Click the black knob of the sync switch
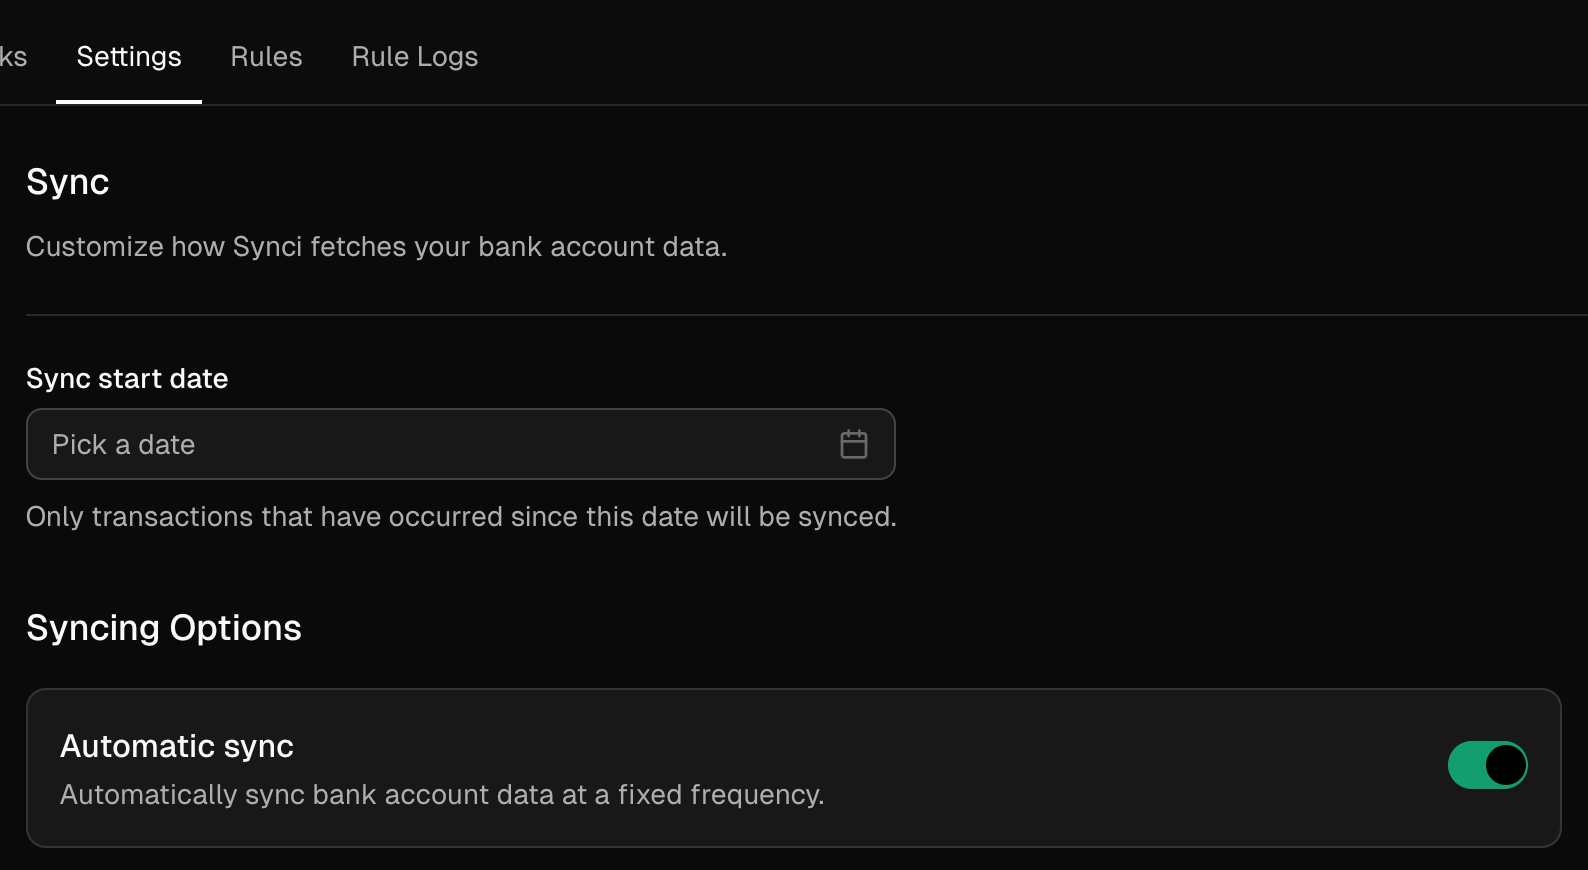The height and width of the screenshot is (870, 1588). pos(1505,765)
